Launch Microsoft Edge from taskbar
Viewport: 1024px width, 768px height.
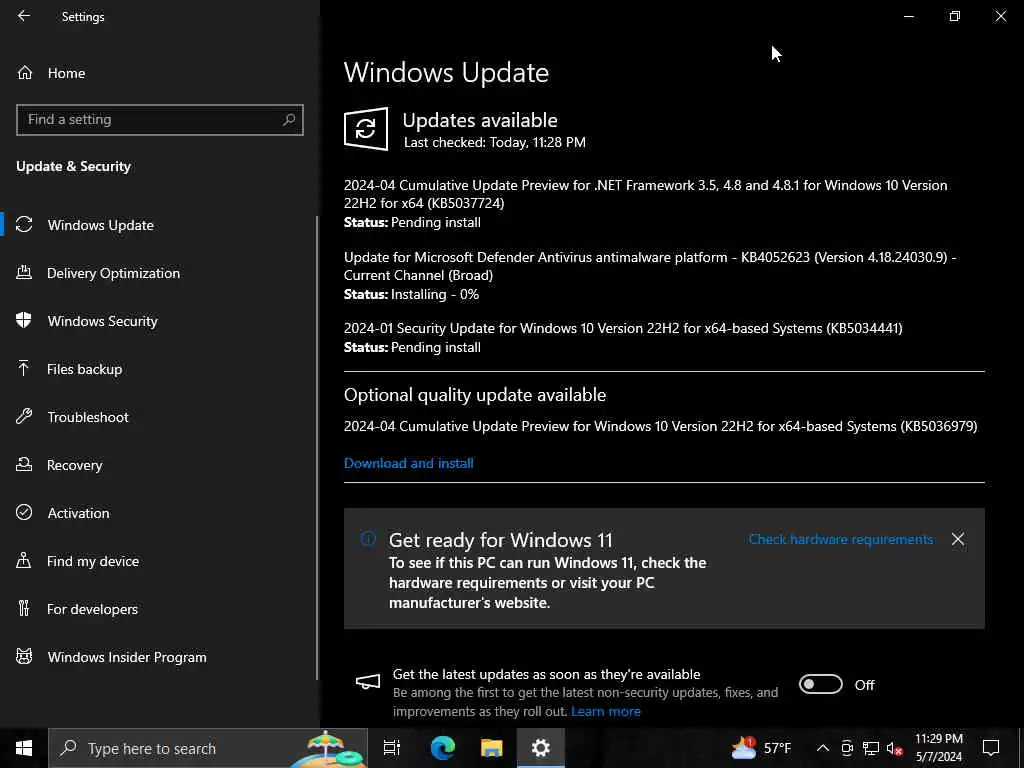tap(442, 748)
